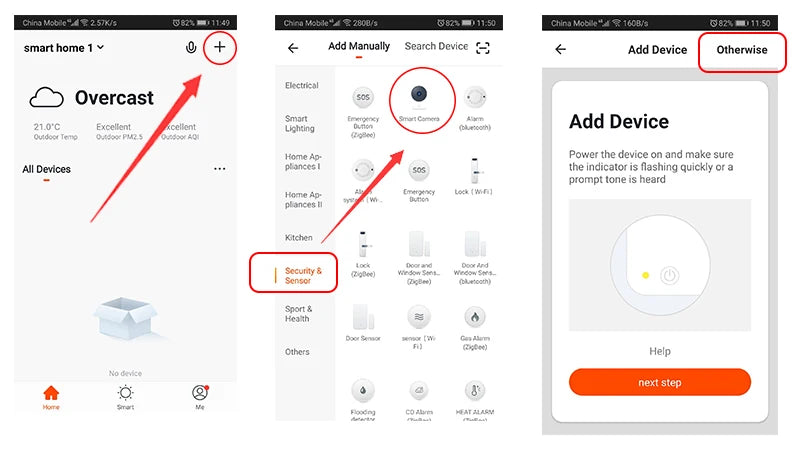Screen dimensions: 800x450
Task: Open the Smart Lighting category
Action: click(x=299, y=123)
